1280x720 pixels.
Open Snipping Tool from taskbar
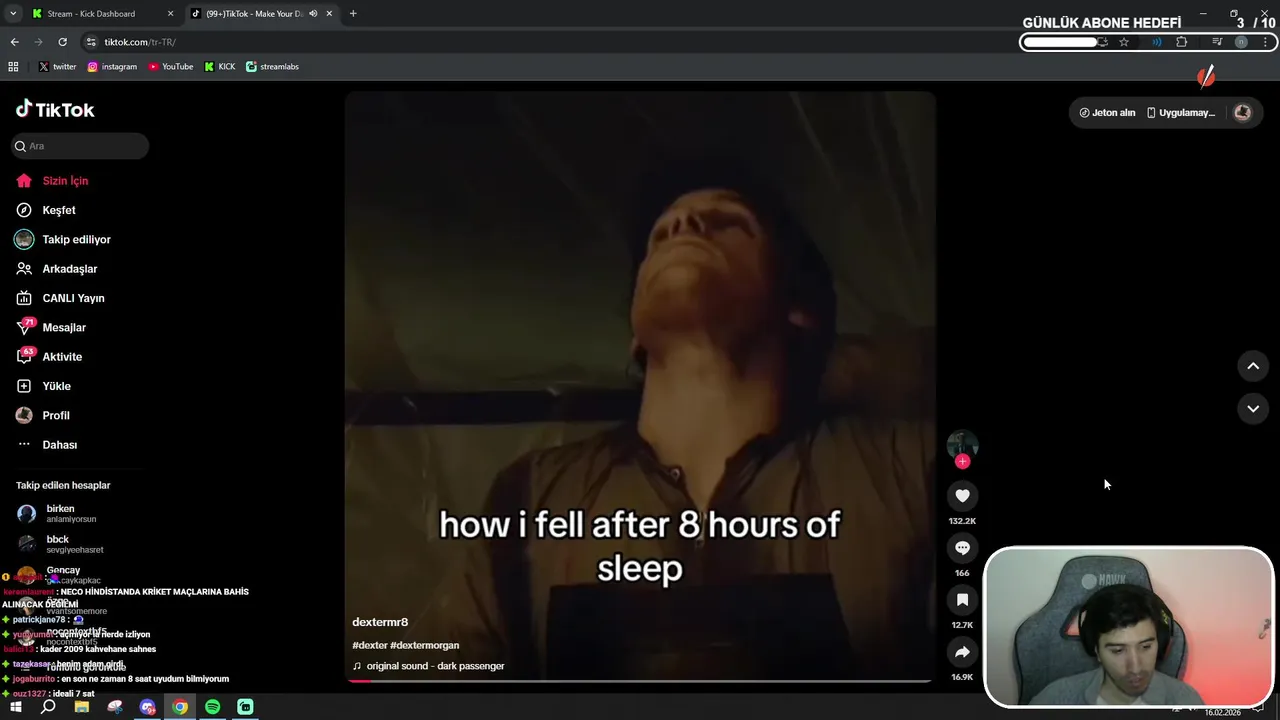tap(115, 707)
